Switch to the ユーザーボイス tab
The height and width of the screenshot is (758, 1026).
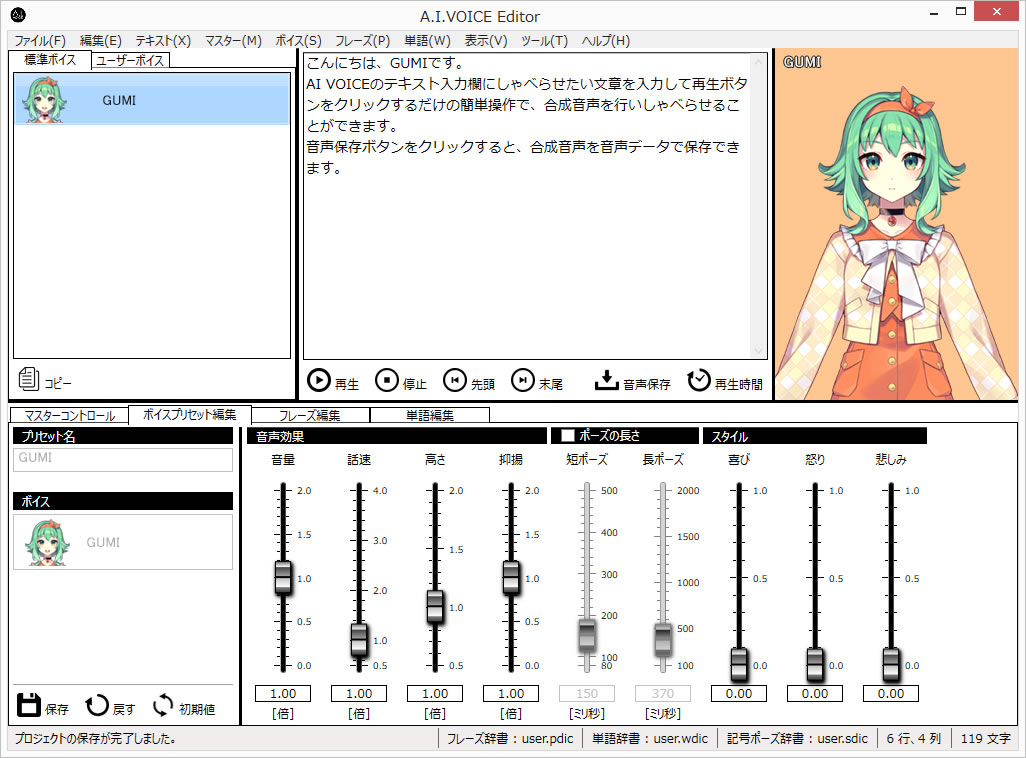(x=130, y=61)
